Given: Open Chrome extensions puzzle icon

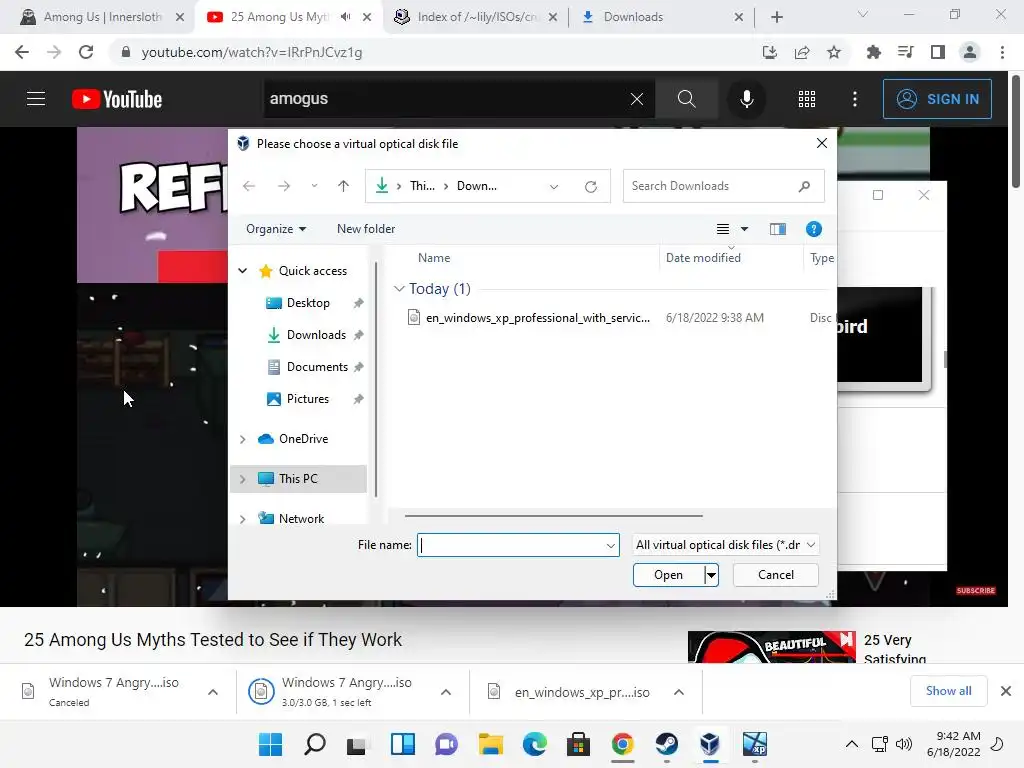Looking at the screenshot, I should (x=874, y=52).
